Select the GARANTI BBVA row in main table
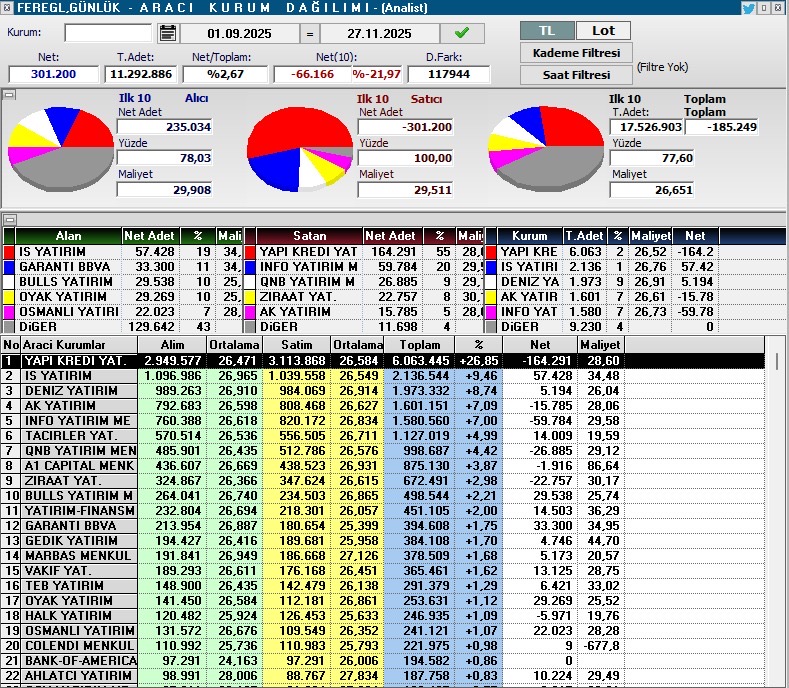Image resolution: width=789 pixels, height=688 pixels. coord(71,525)
